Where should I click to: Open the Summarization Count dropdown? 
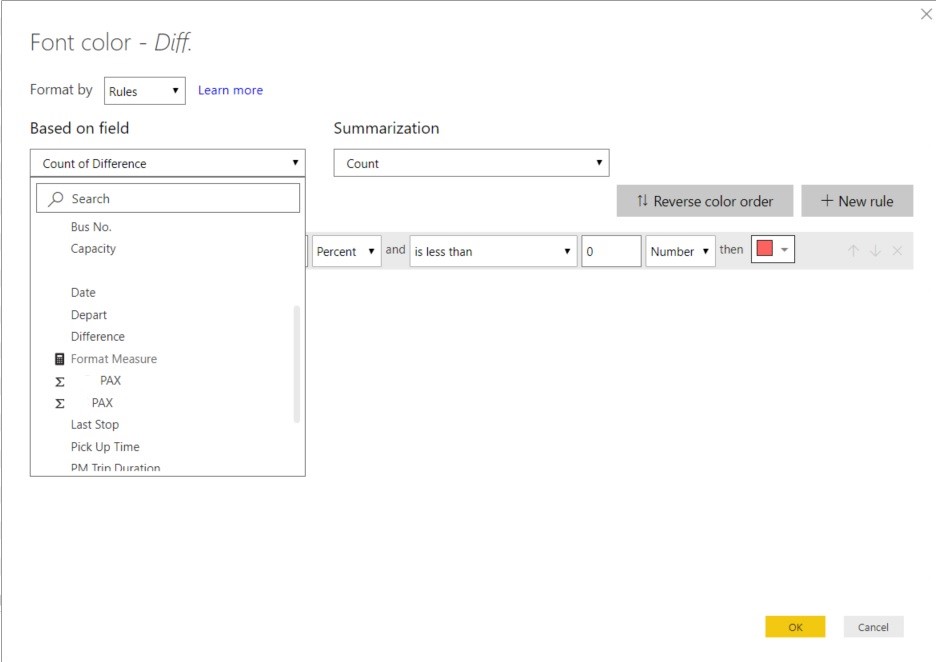(471, 163)
